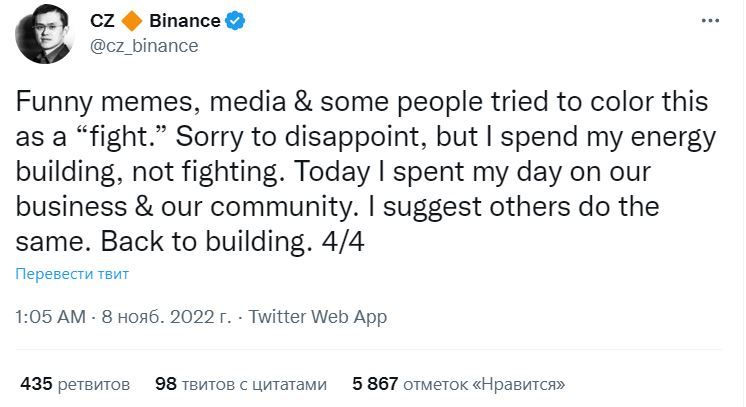Open the @cz_binance handle link

[145, 46]
